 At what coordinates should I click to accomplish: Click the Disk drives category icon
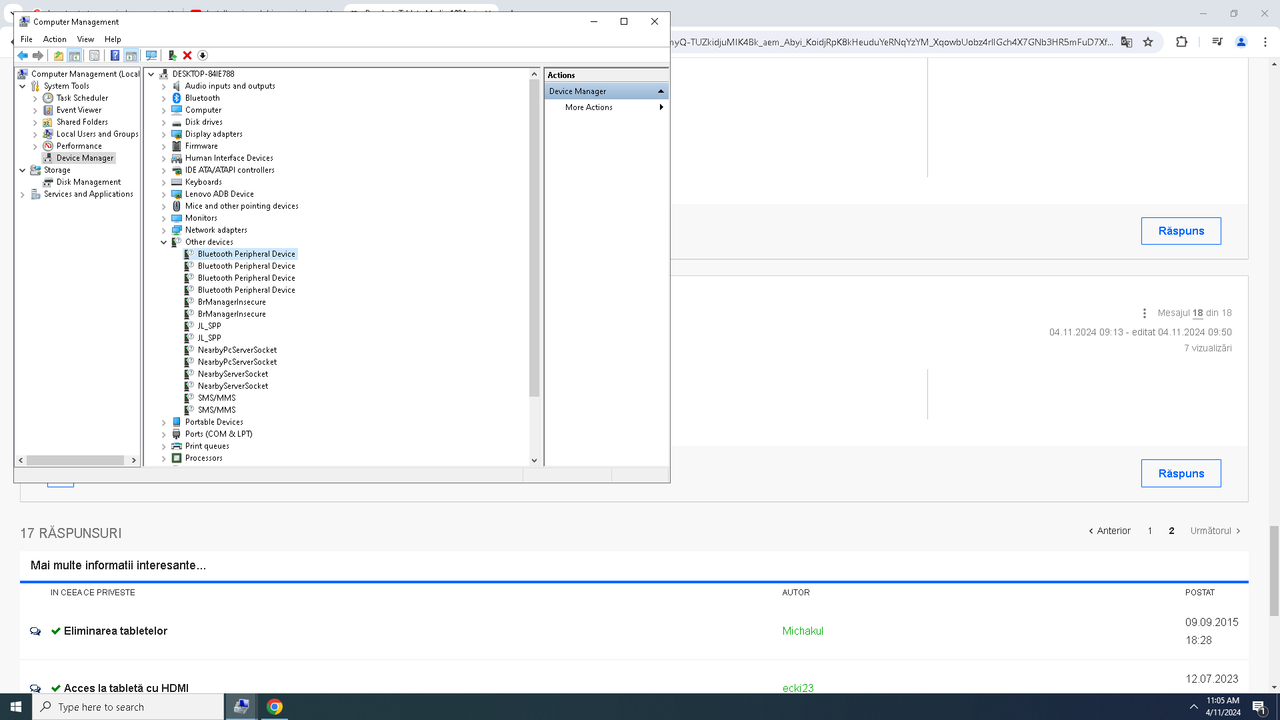tap(177, 122)
